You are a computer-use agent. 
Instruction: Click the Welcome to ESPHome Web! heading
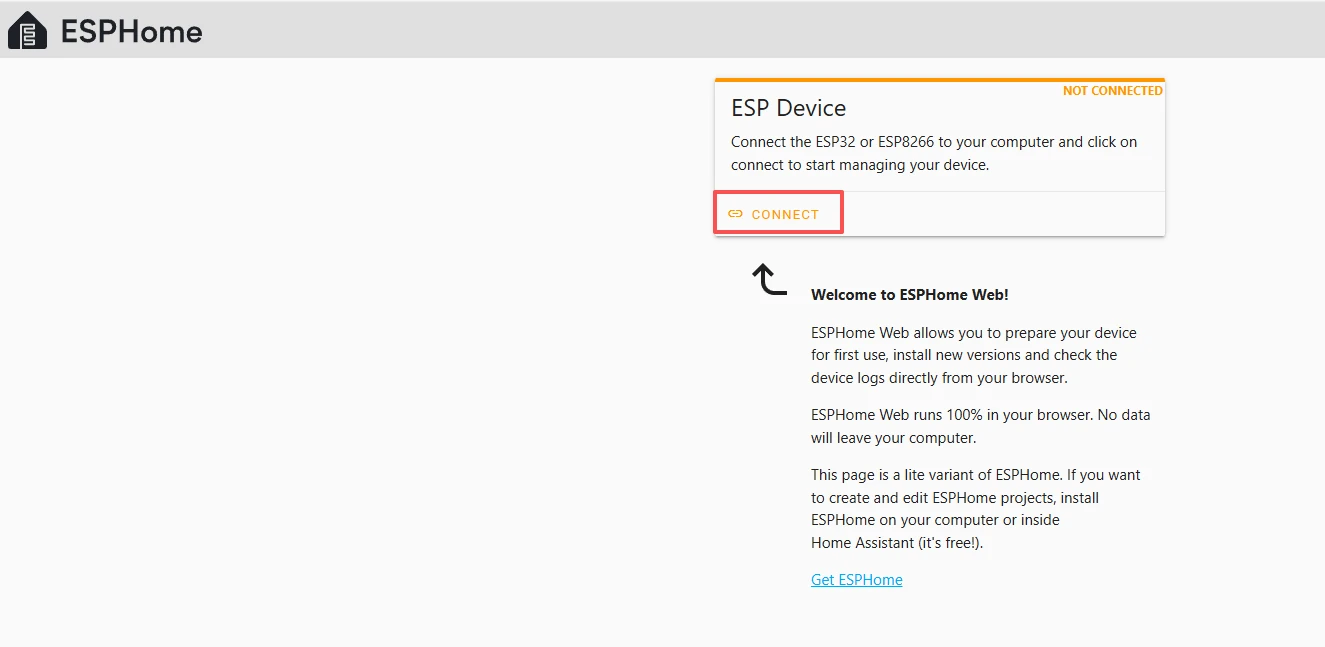point(910,295)
